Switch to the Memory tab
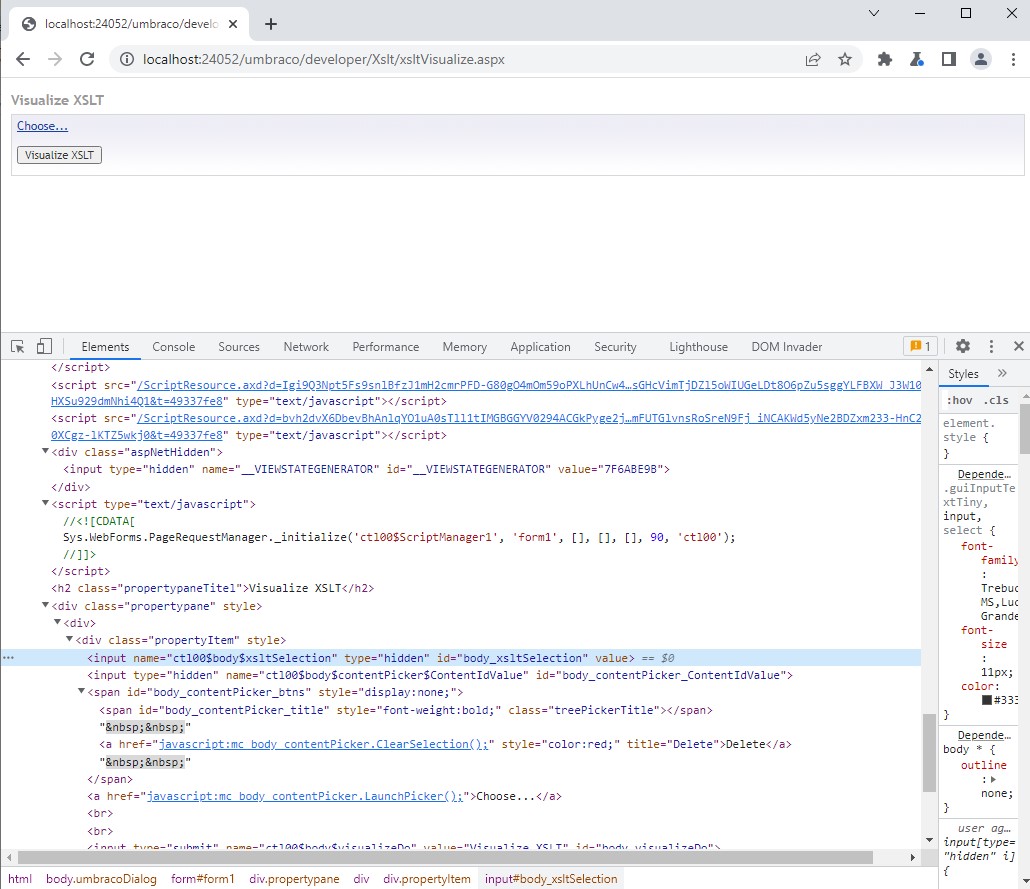The image size is (1030, 889). (464, 347)
